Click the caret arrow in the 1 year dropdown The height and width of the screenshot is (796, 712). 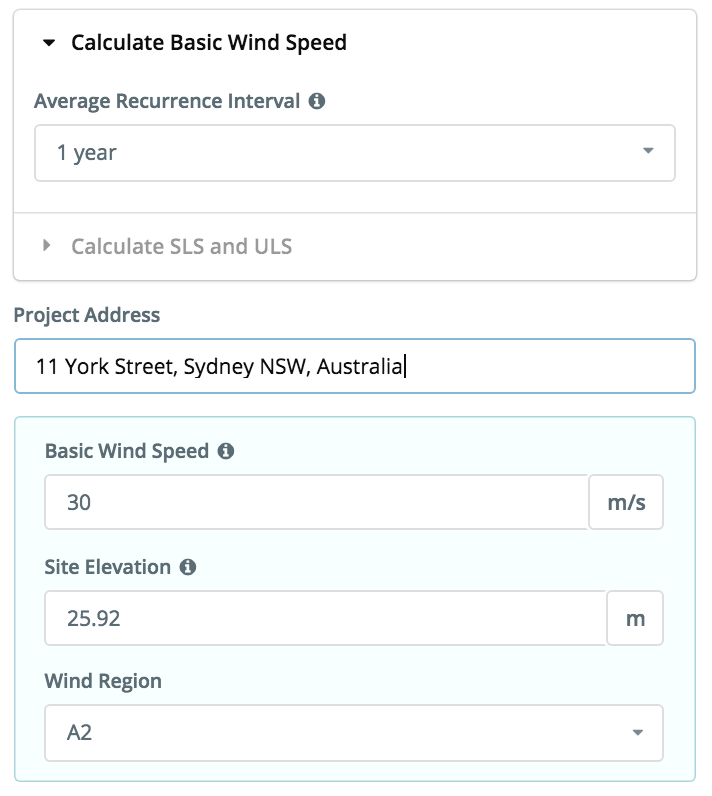coord(648,151)
